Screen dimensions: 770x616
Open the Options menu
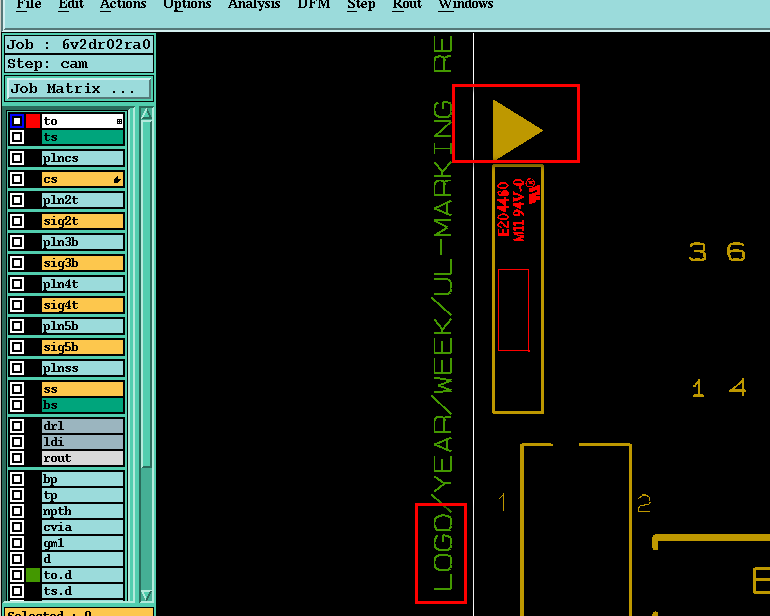[187, 4]
